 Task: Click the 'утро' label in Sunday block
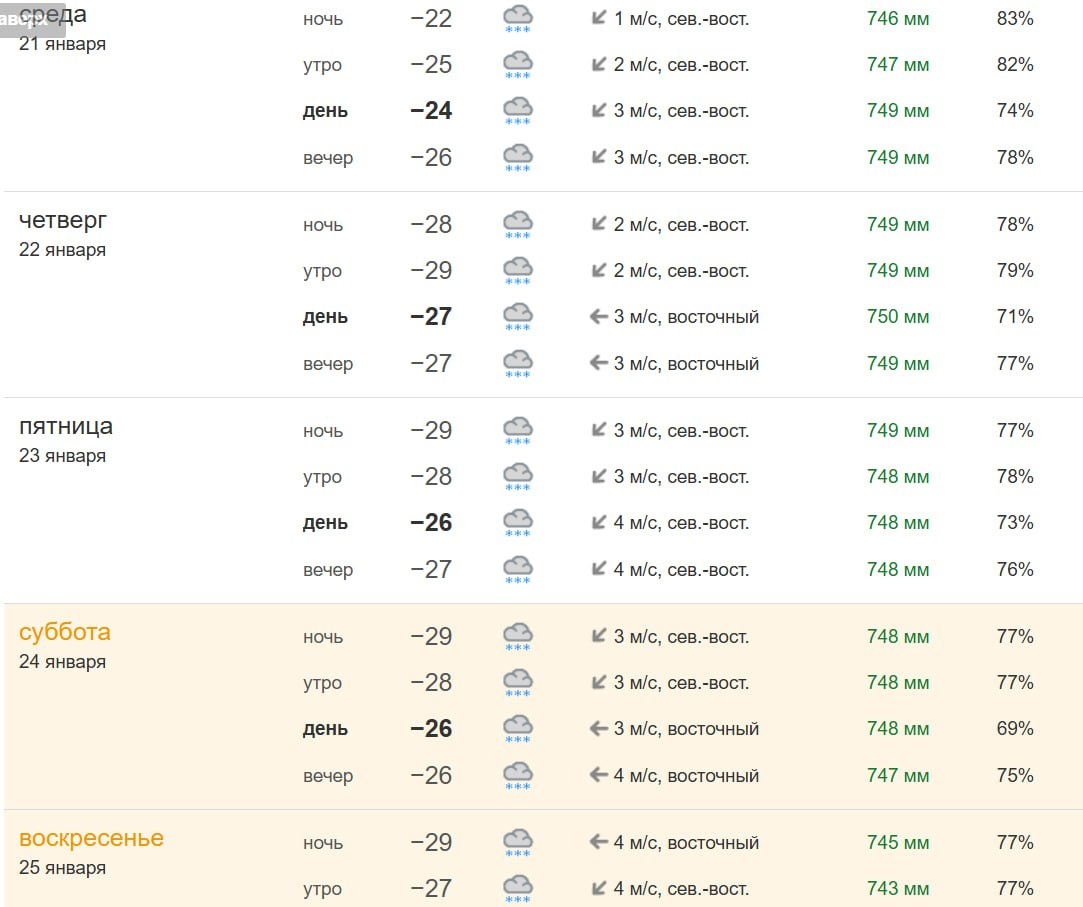pyautogui.click(x=323, y=890)
